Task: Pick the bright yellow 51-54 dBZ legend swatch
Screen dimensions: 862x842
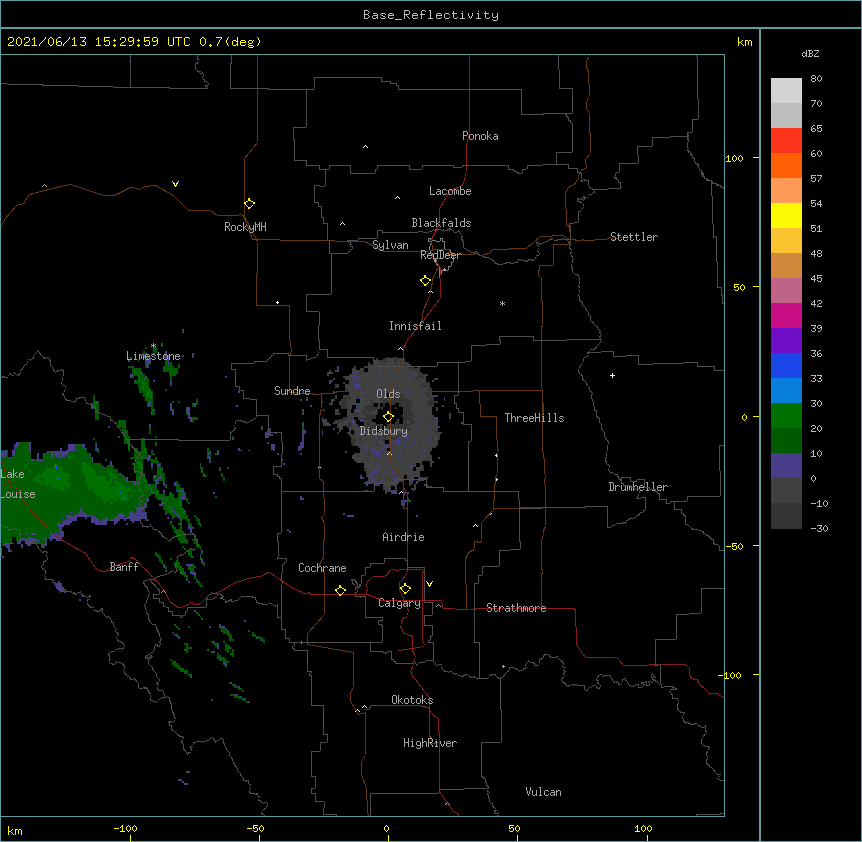Action: tap(786, 216)
